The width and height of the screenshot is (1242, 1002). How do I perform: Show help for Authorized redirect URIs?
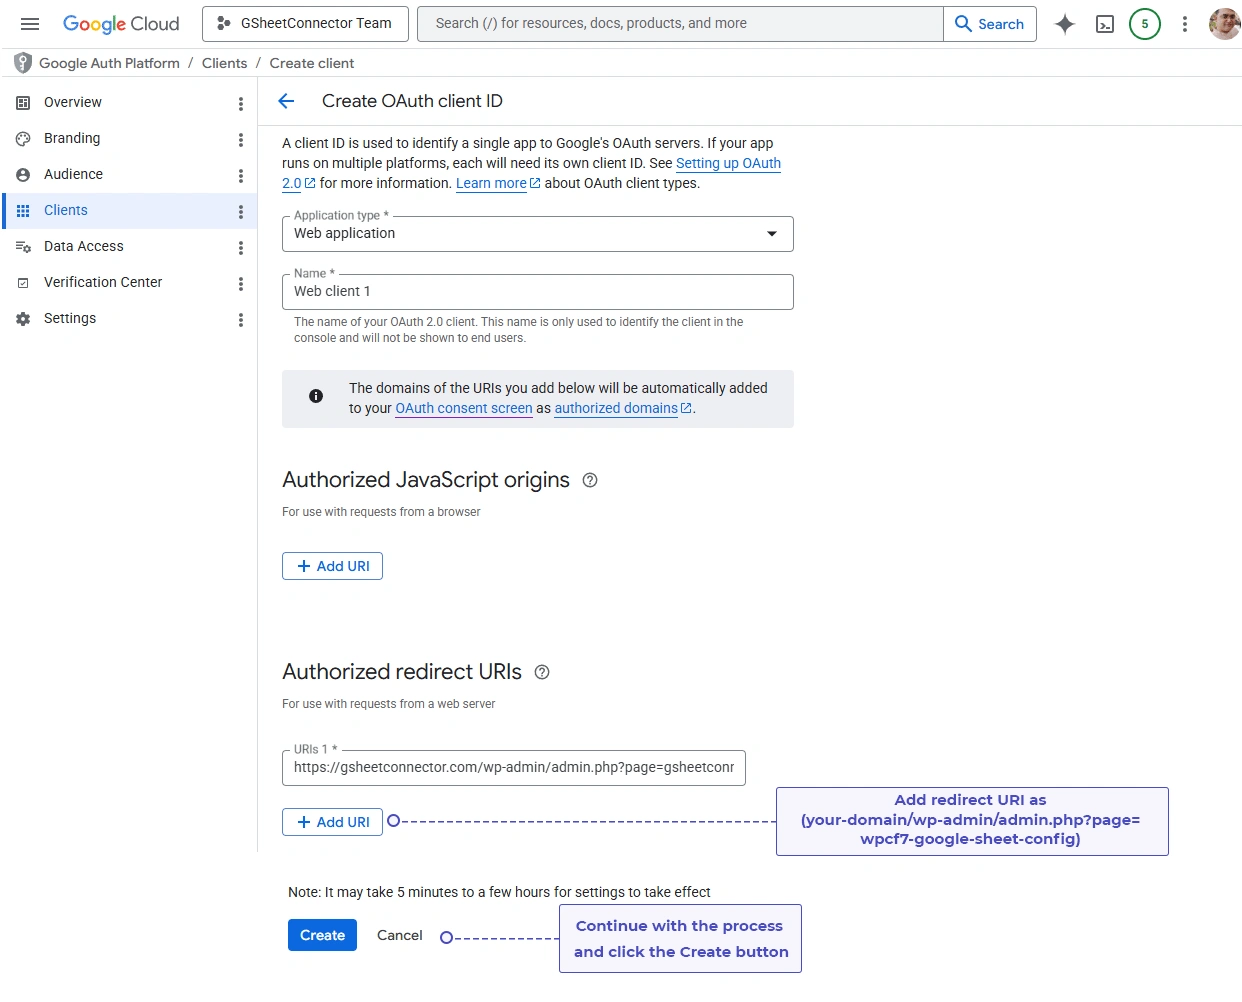(x=542, y=672)
